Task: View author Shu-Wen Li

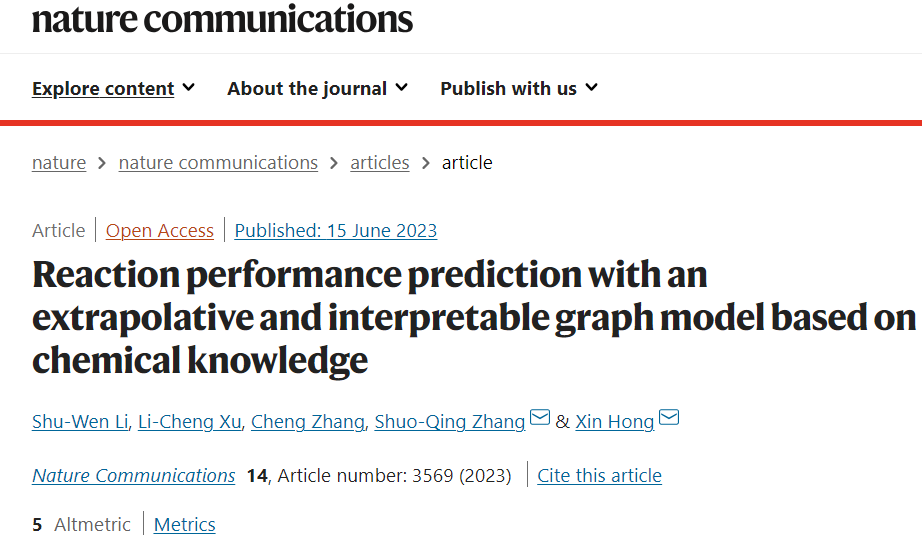Action: pos(80,422)
